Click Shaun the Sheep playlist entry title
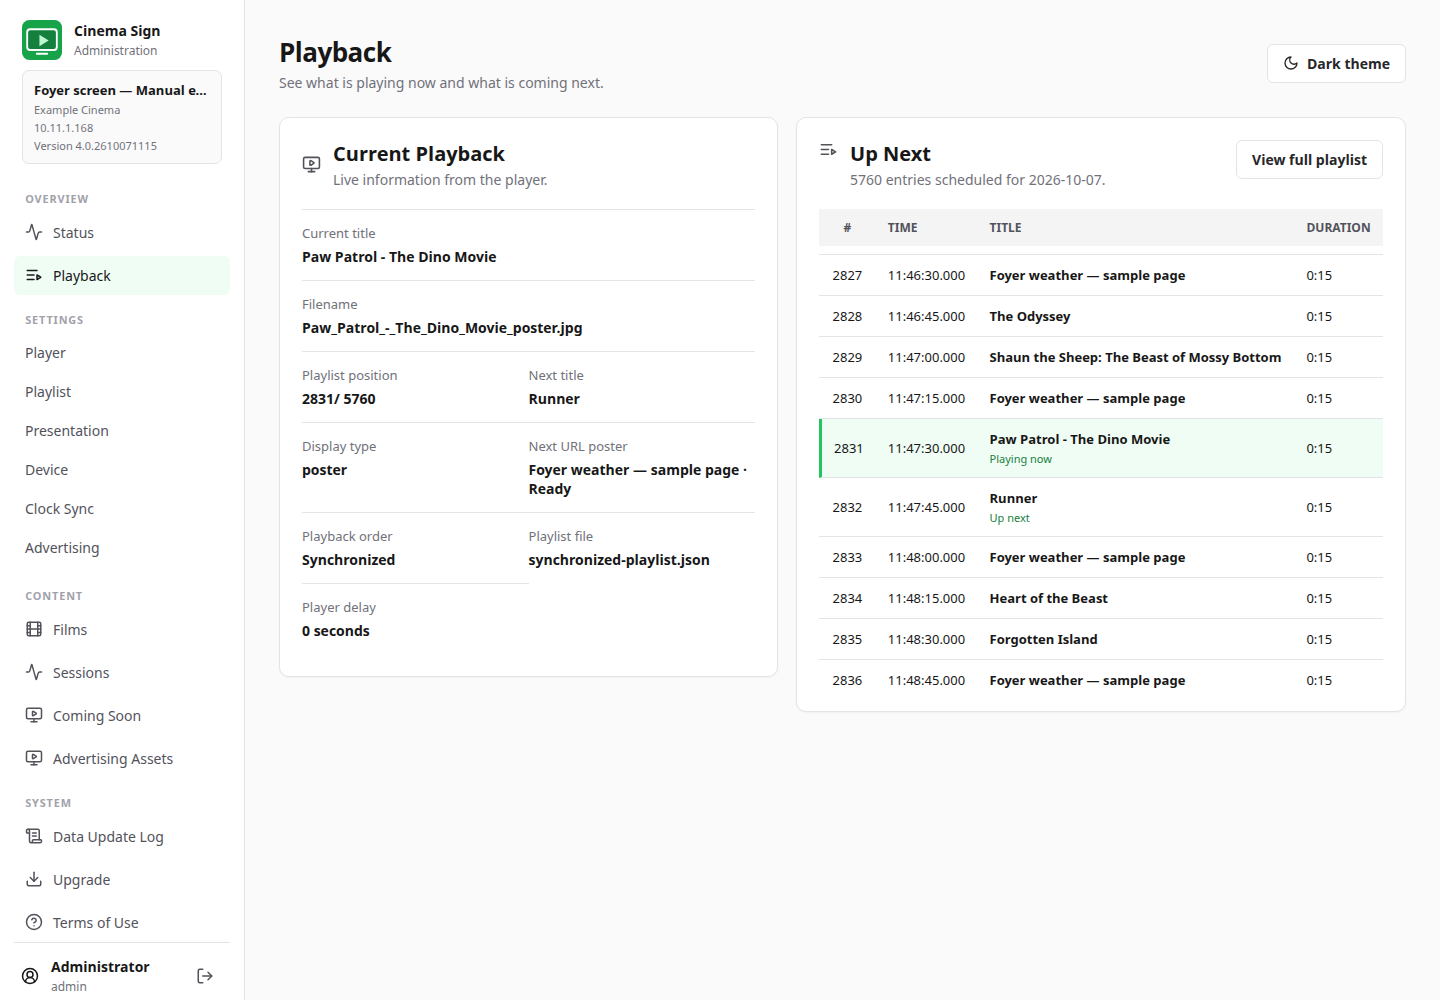The width and height of the screenshot is (1440, 1000). tap(1135, 357)
